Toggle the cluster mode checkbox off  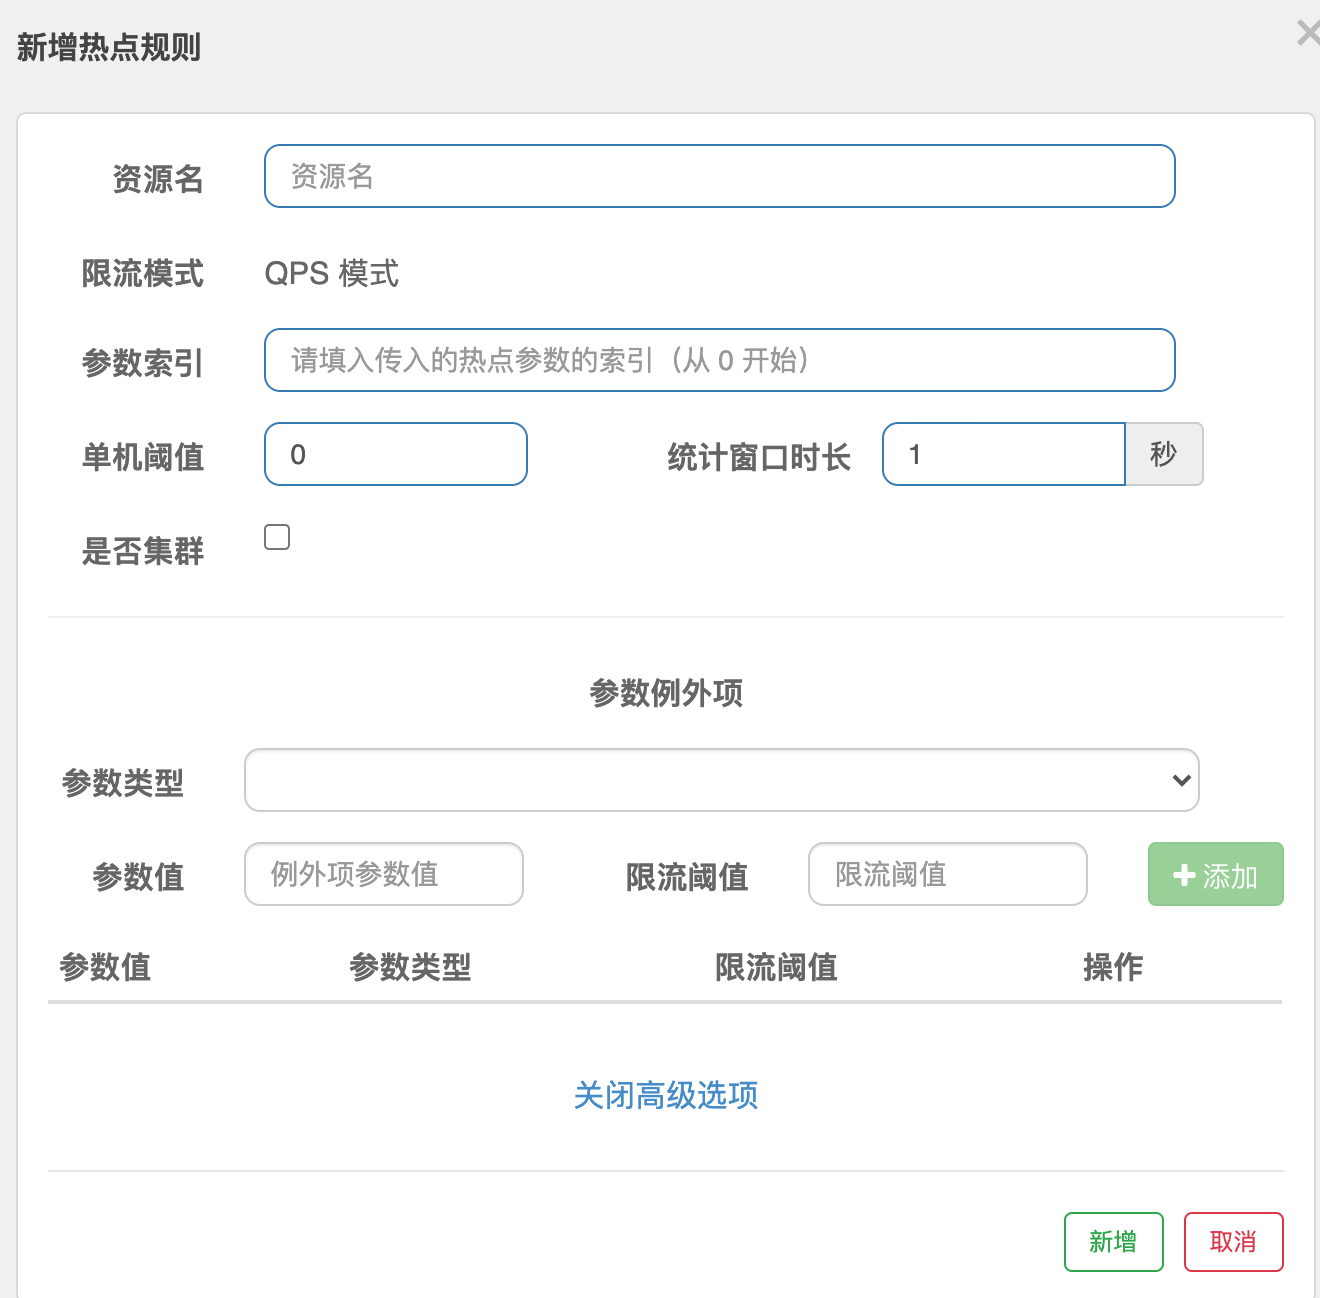pyautogui.click(x=276, y=537)
